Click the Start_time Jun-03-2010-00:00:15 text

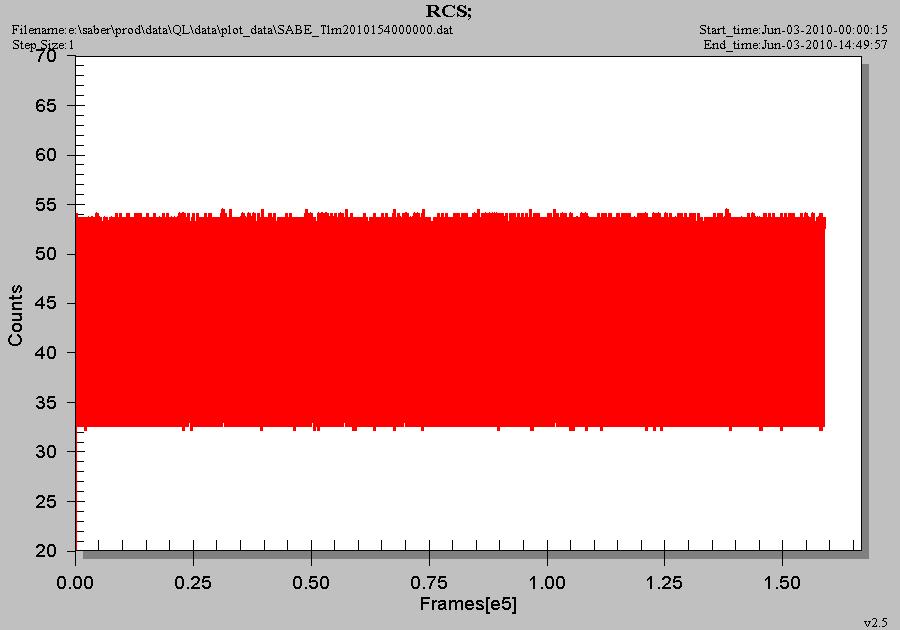pos(793,30)
